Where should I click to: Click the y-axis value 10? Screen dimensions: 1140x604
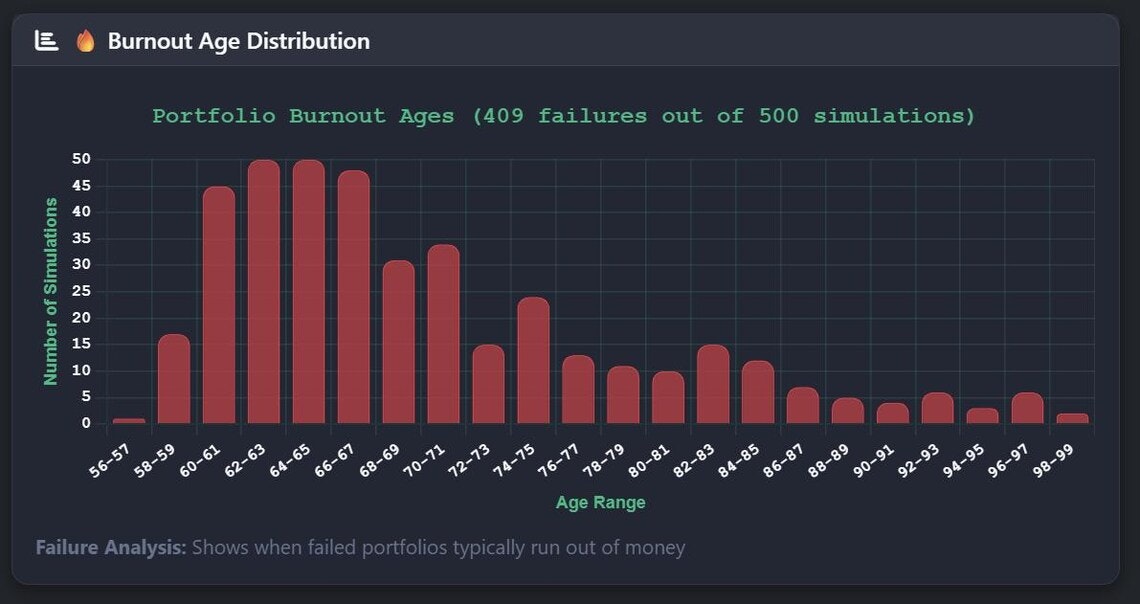tap(81, 371)
